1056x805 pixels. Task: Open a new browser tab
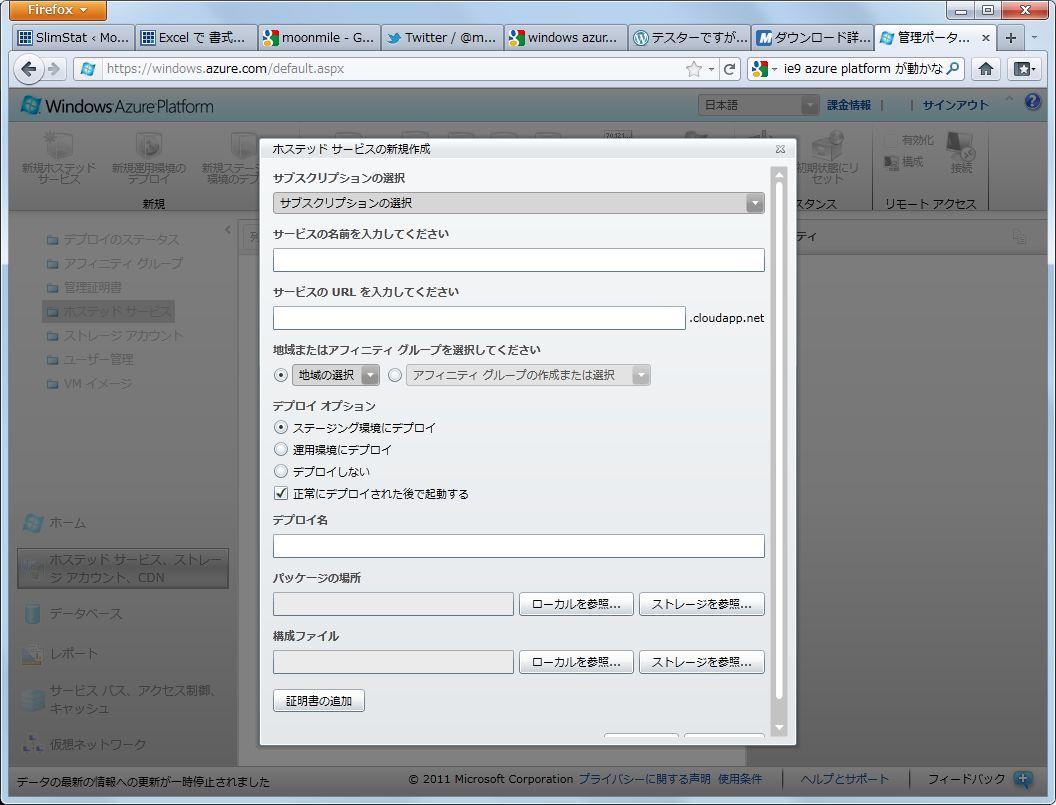pyautogui.click(x=1010, y=38)
